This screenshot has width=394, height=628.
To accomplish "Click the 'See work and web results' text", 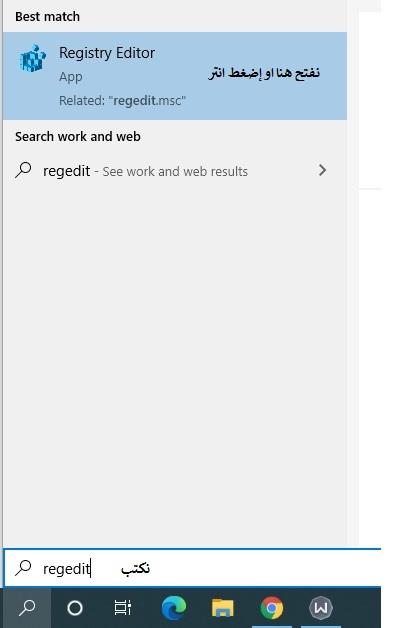I will click(x=175, y=171).
